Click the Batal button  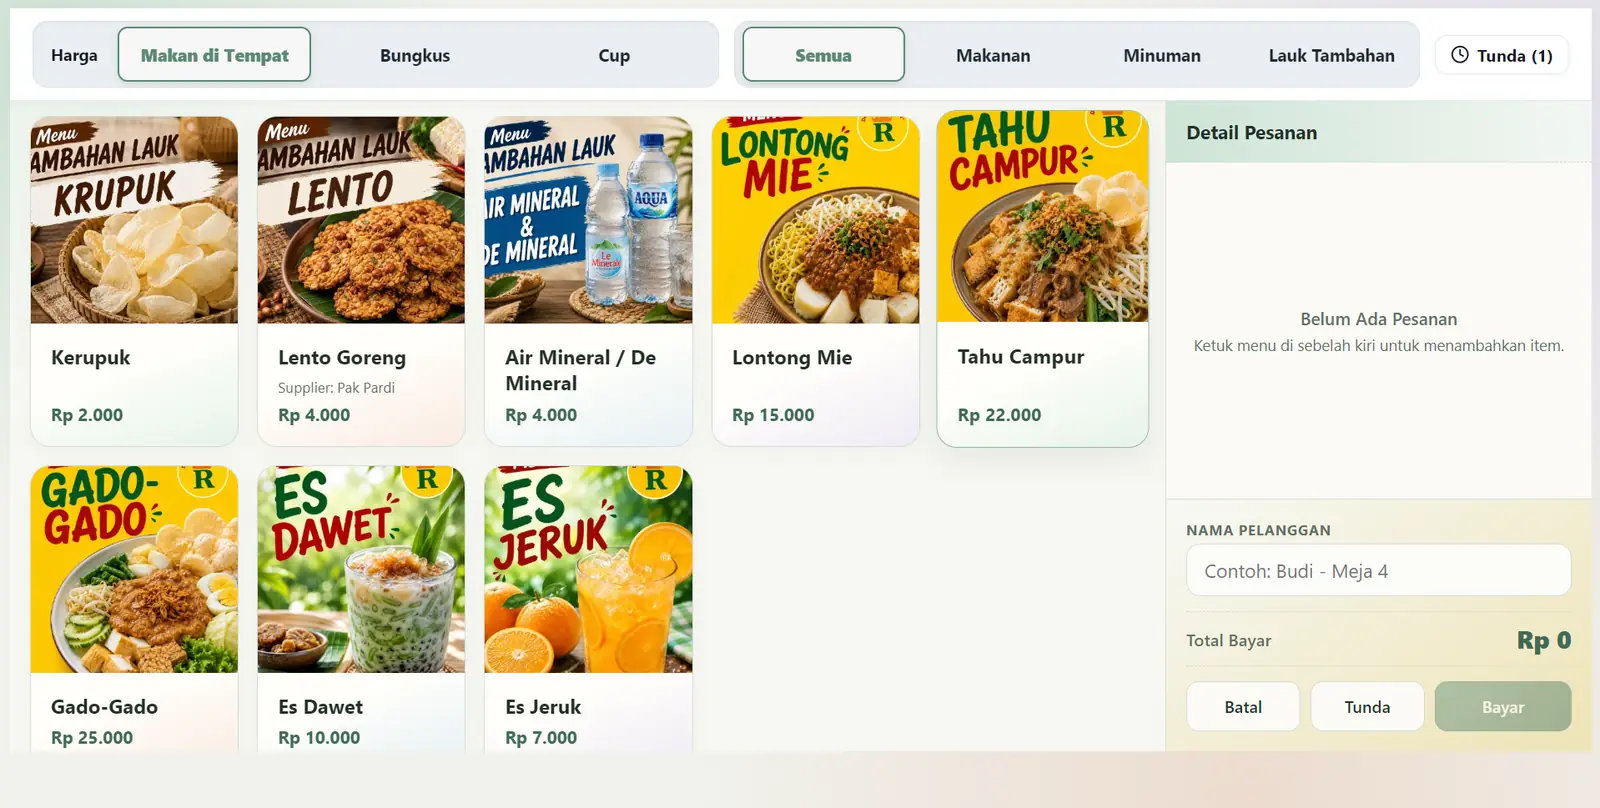click(1243, 707)
